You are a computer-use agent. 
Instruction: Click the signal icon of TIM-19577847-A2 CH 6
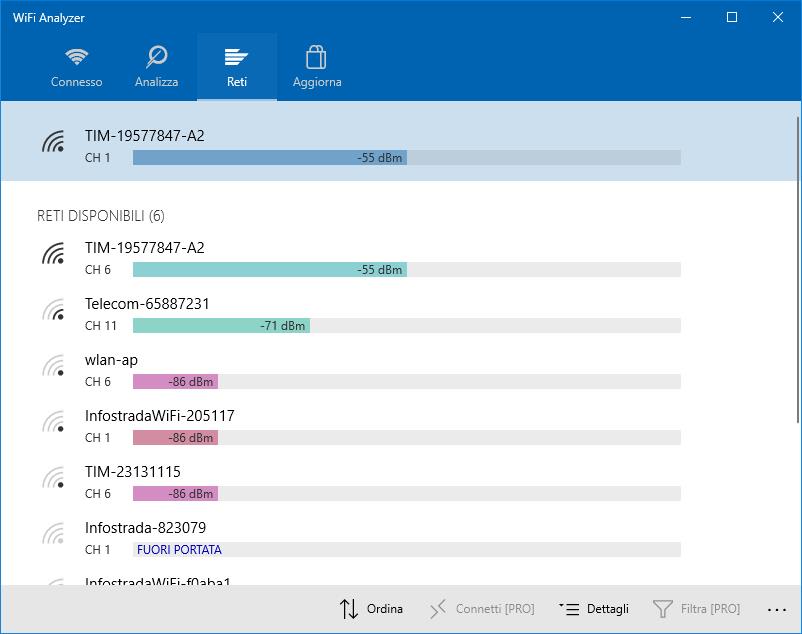coord(53,254)
